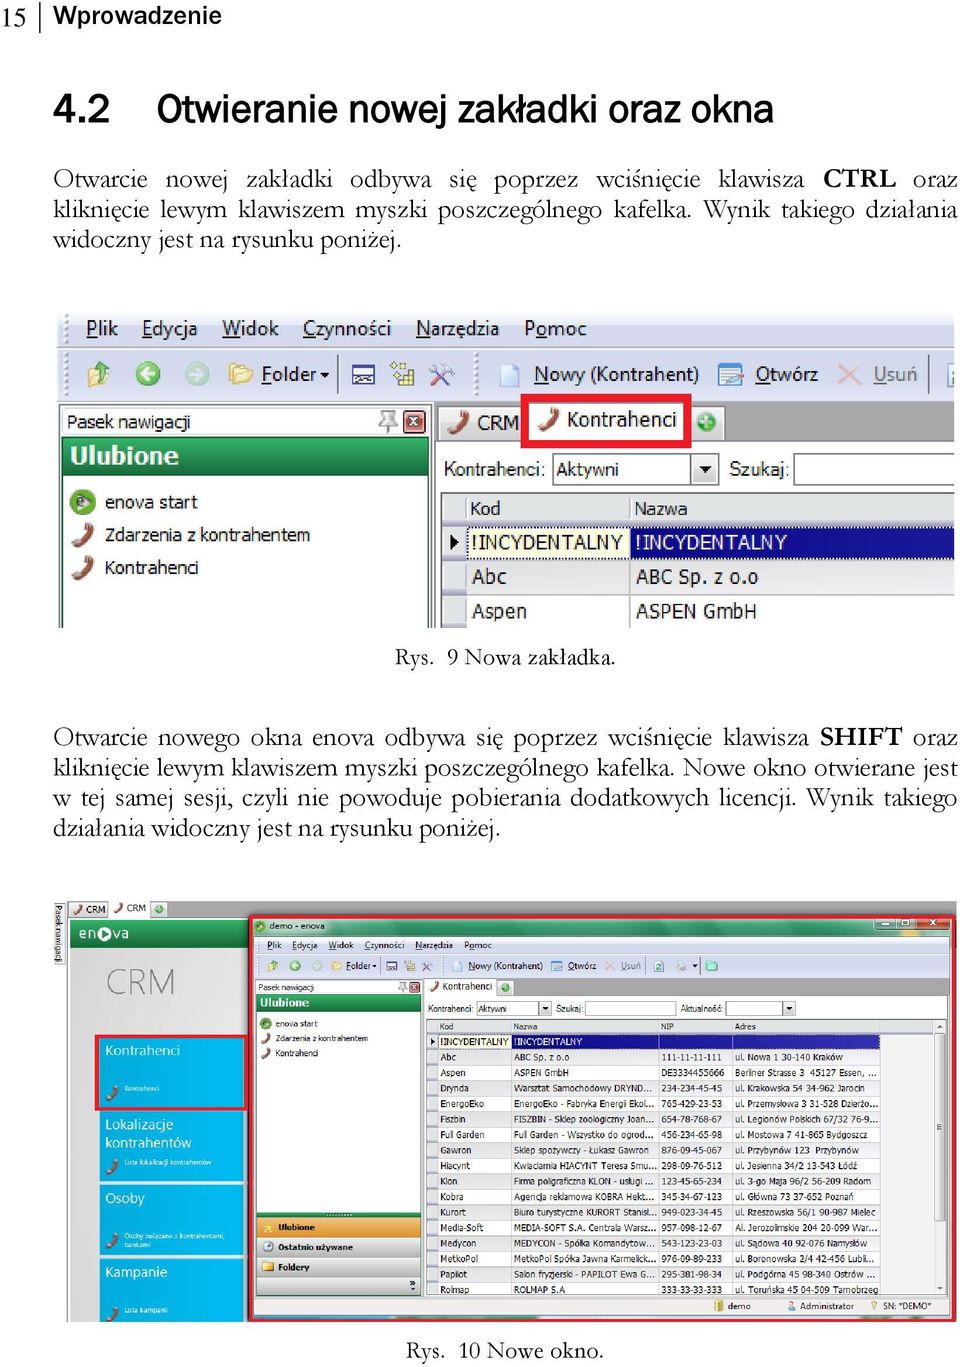Open the Widok menu in figure 9

(x=250, y=329)
